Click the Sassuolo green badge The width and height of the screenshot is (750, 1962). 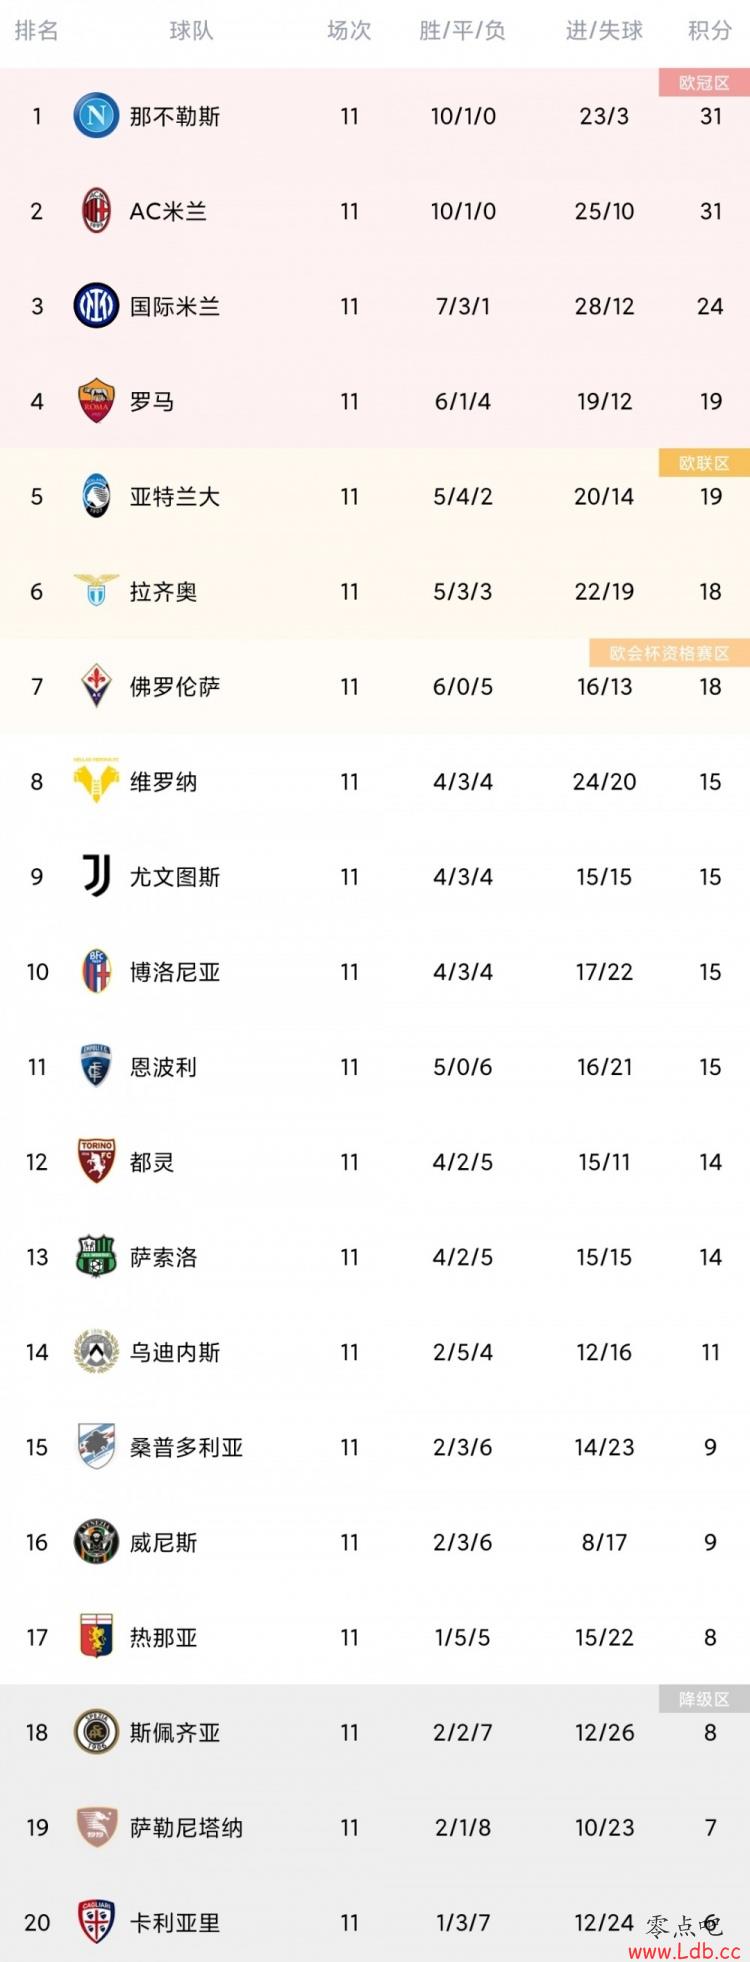96,1256
